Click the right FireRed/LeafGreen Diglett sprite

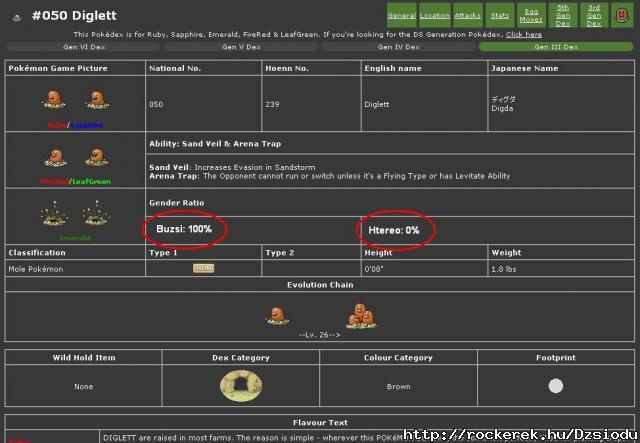97,157
